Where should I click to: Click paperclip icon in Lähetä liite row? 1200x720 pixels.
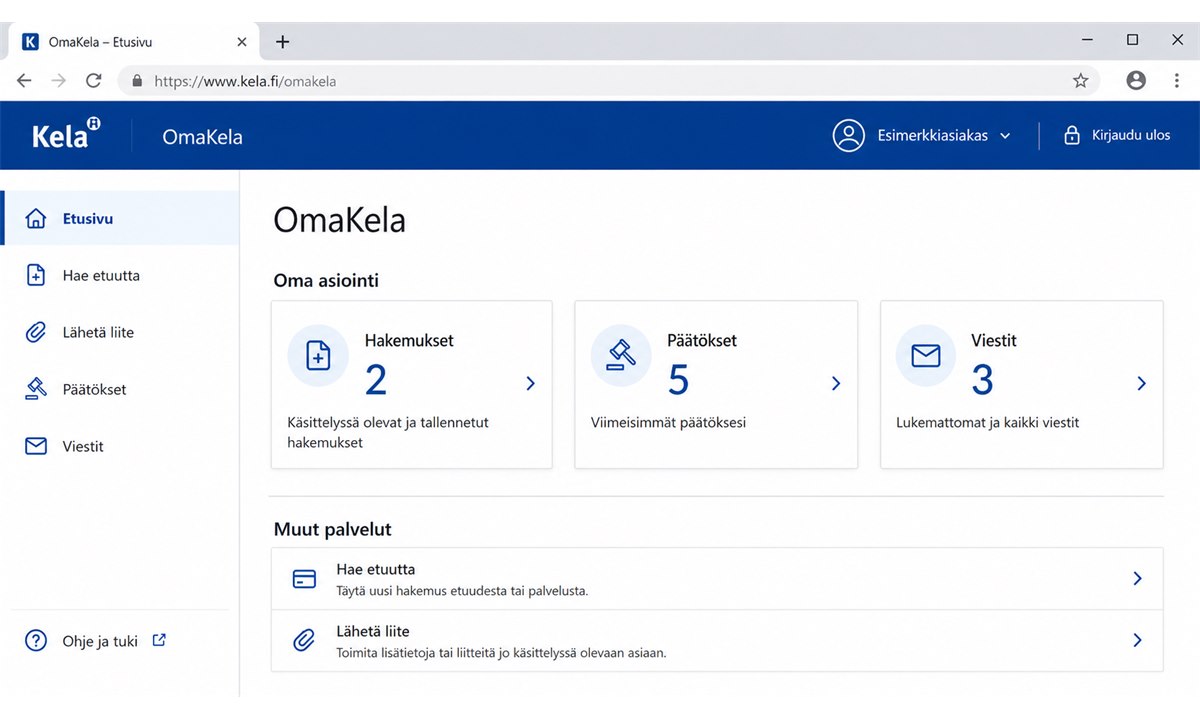click(304, 641)
